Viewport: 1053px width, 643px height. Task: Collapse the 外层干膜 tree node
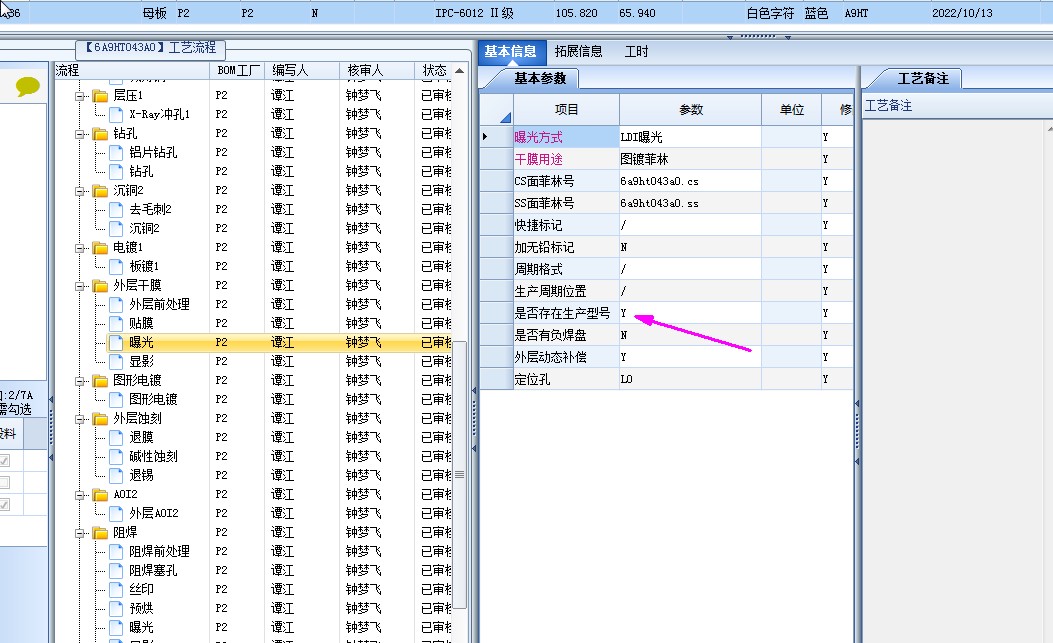[79, 286]
